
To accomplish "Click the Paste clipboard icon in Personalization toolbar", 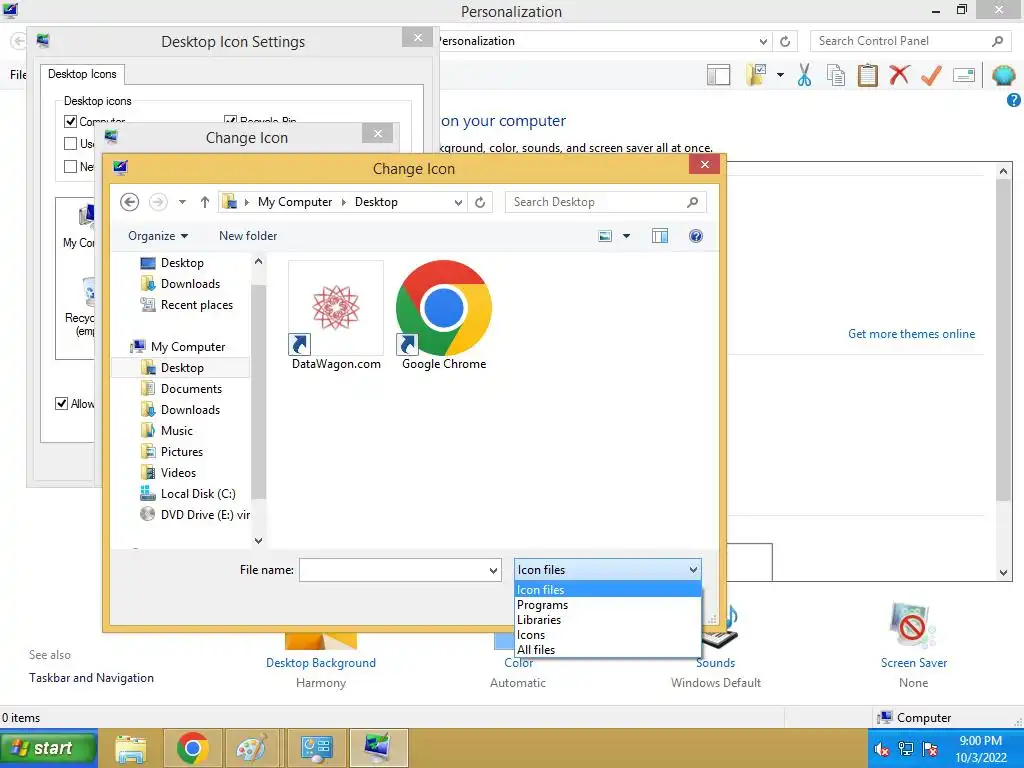I will 867,75.
